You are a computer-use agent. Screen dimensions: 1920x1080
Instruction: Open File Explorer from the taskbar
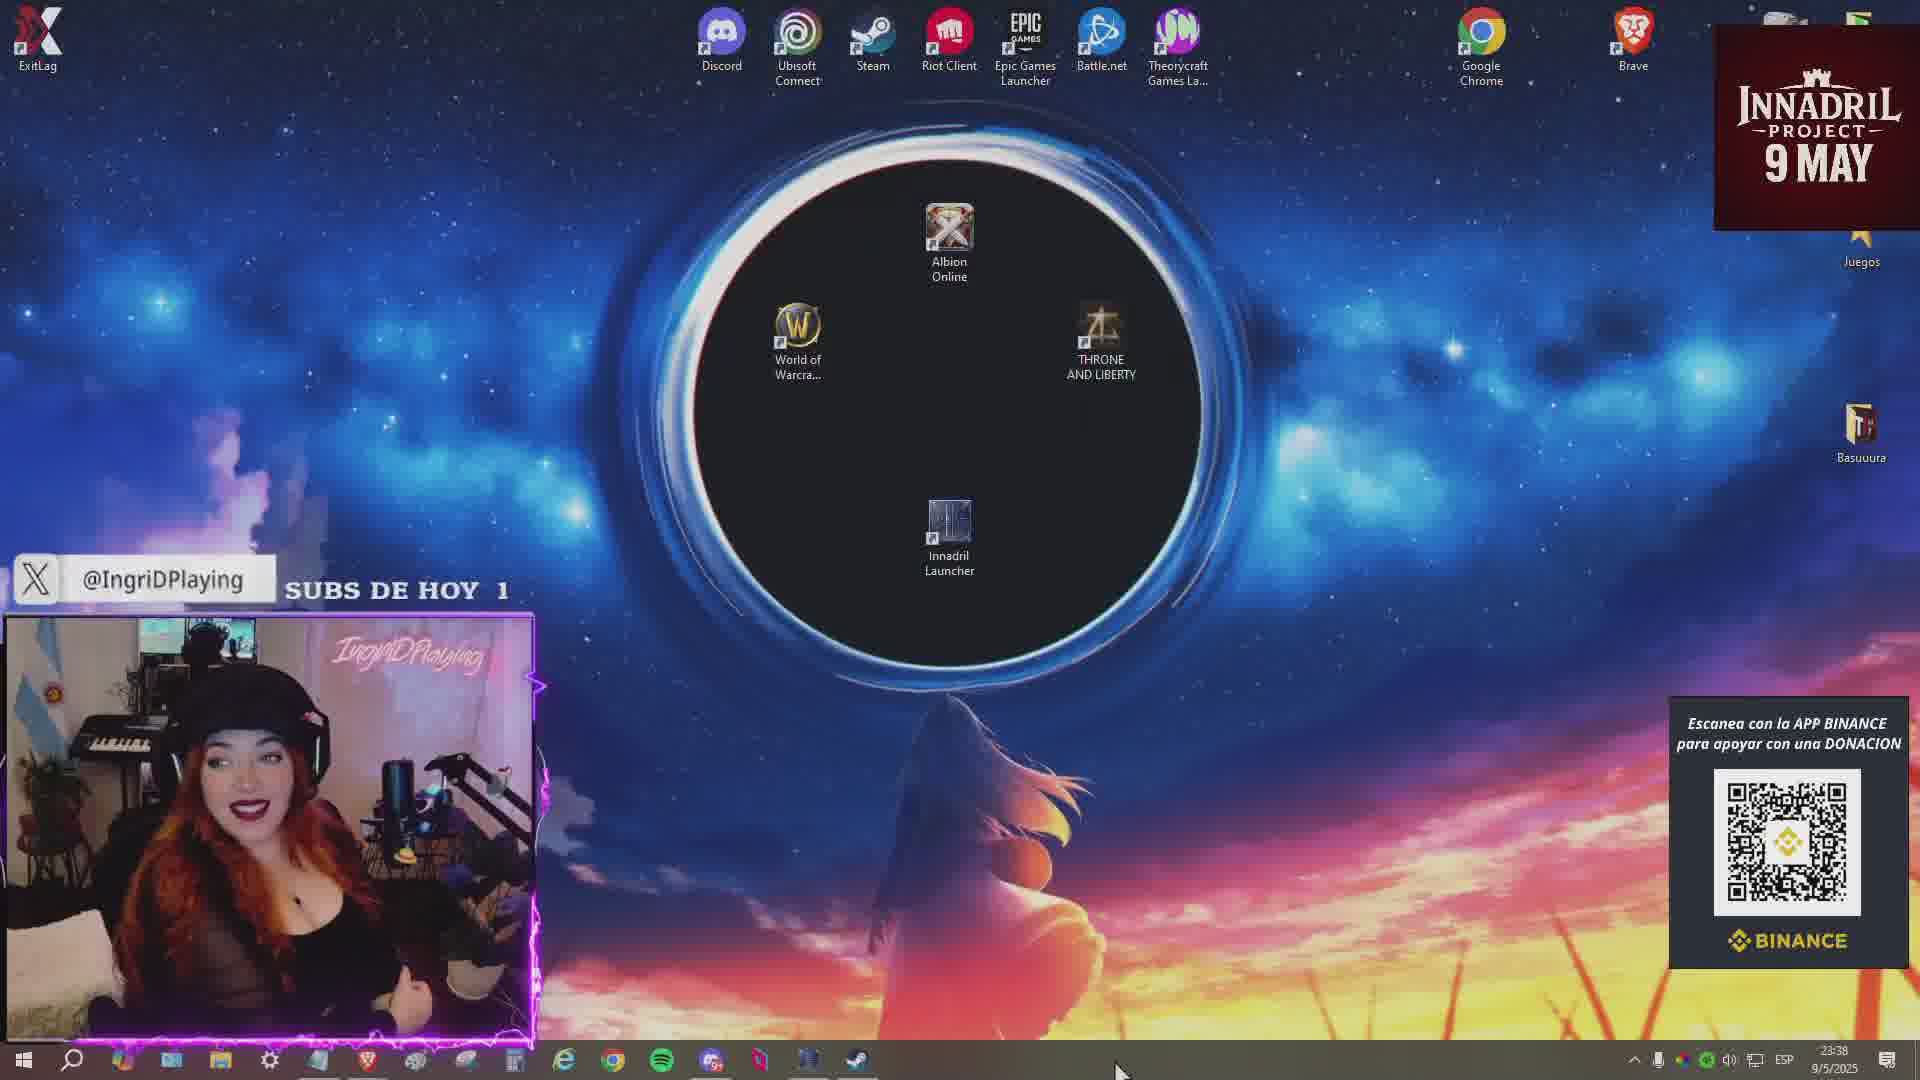coord(220,1060)
